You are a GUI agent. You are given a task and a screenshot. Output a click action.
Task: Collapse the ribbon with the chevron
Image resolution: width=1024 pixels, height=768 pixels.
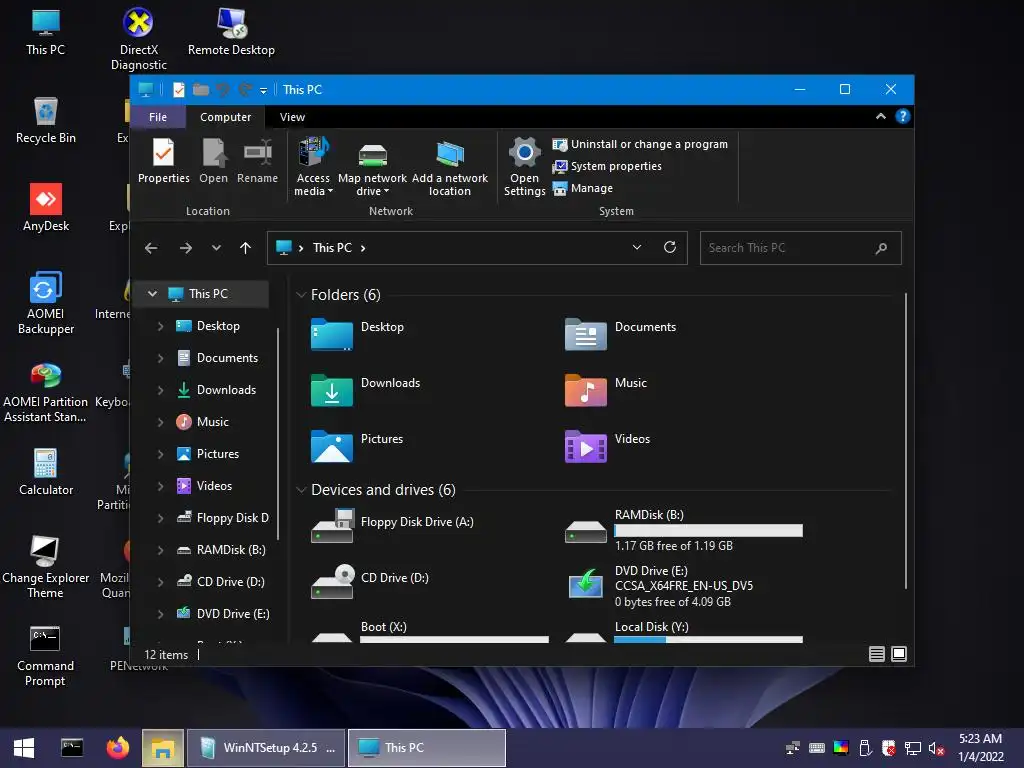click(880, 116)
